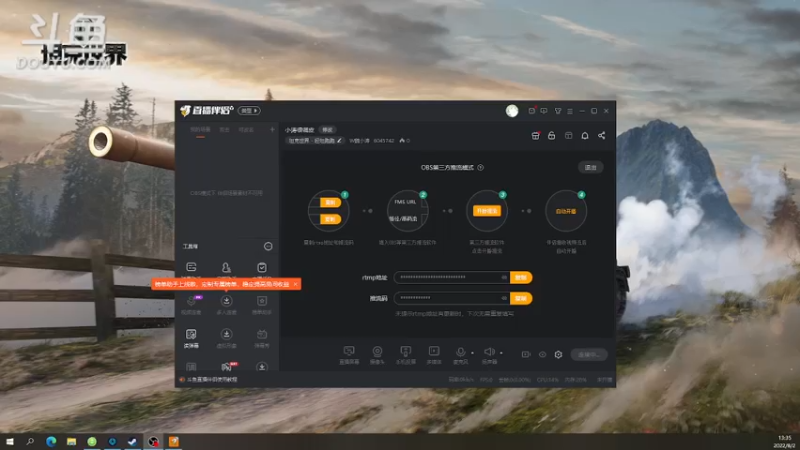
Task: Click the gray connecting status button
Action: tap(589, 354)
